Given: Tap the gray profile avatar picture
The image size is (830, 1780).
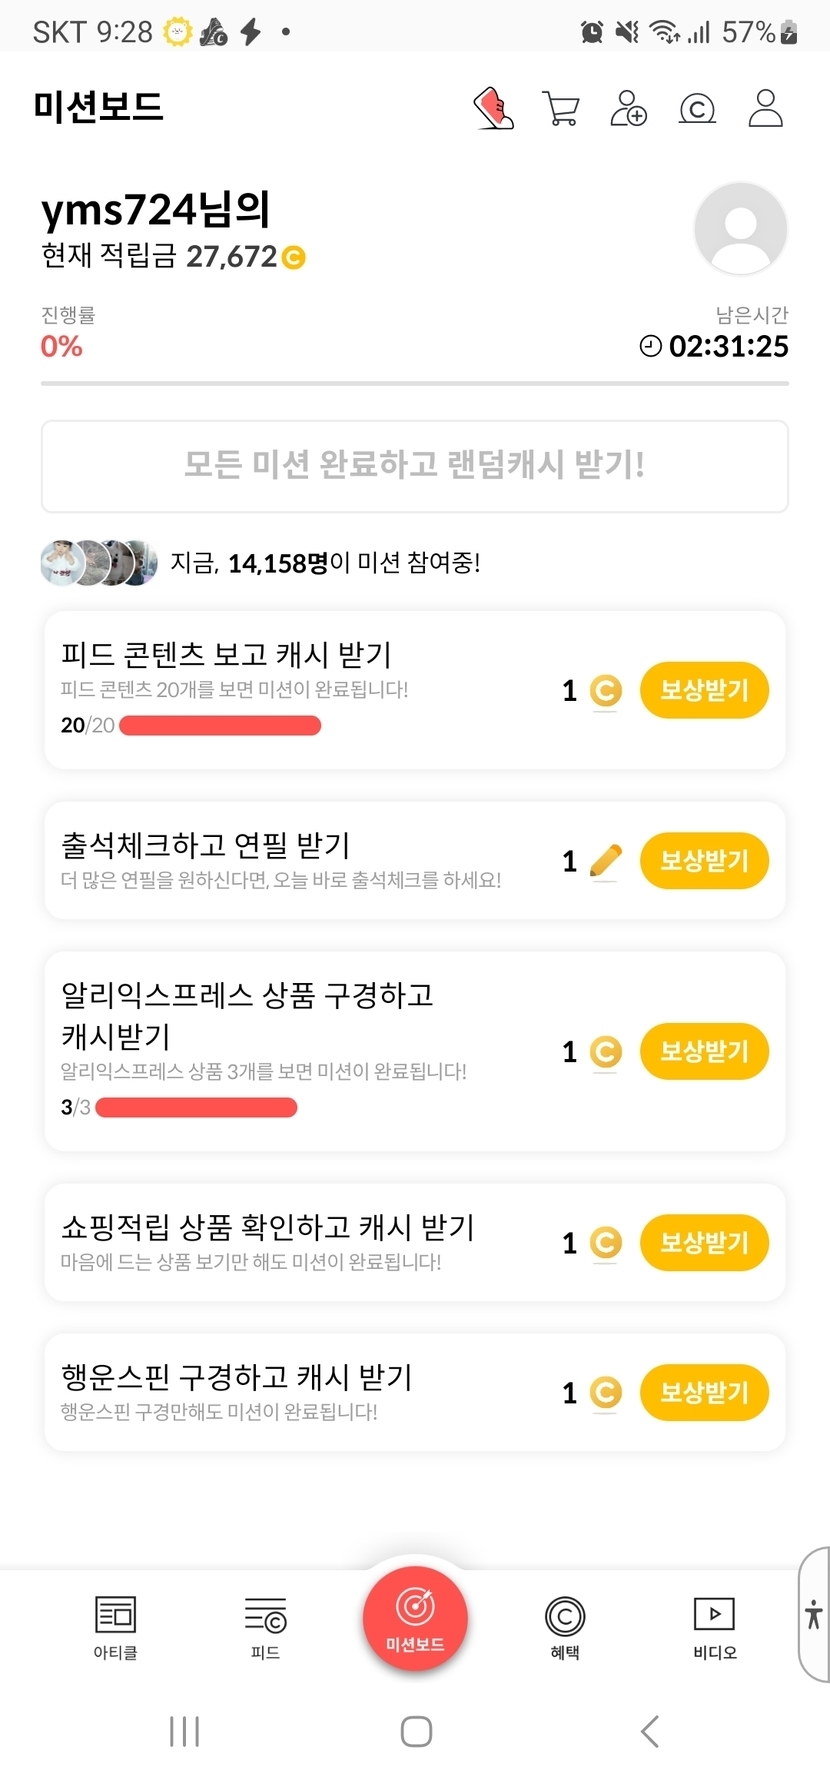Looking at the screenshot, I should (740, 229).
